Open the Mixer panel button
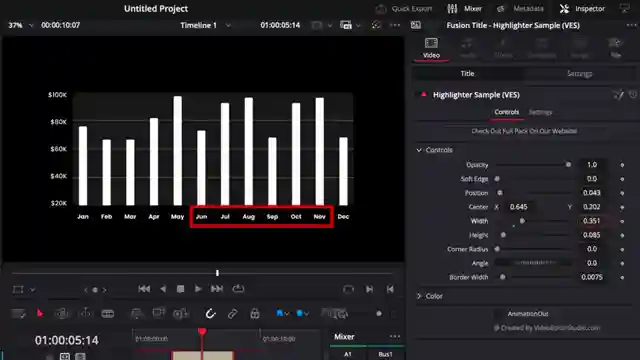640x360 pixels. point(464,9)
